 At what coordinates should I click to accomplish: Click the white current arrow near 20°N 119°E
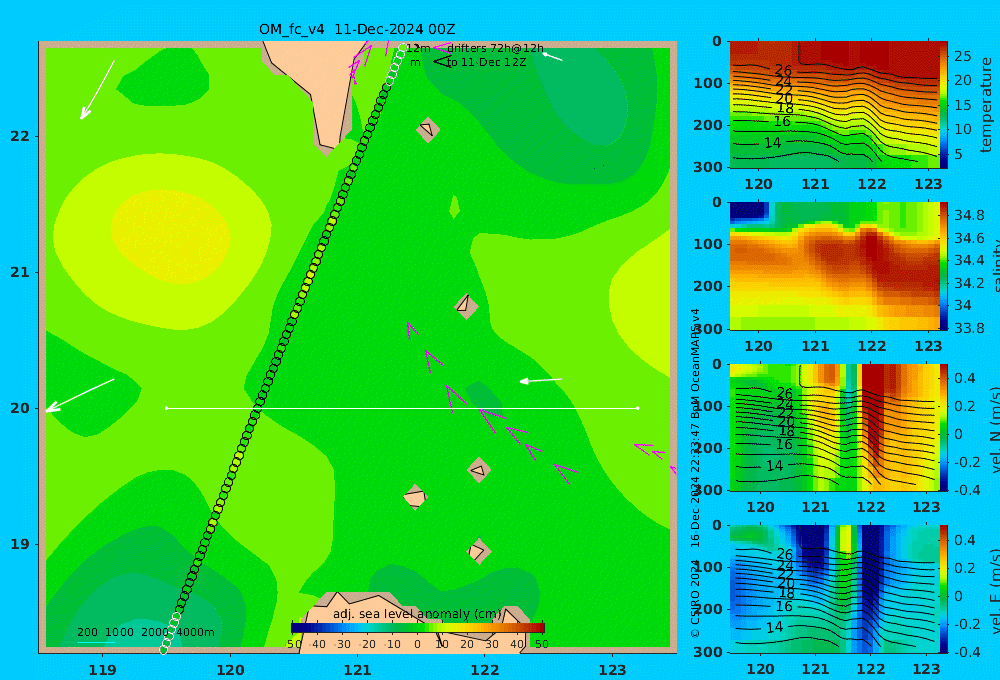click(x=80, y=395)
